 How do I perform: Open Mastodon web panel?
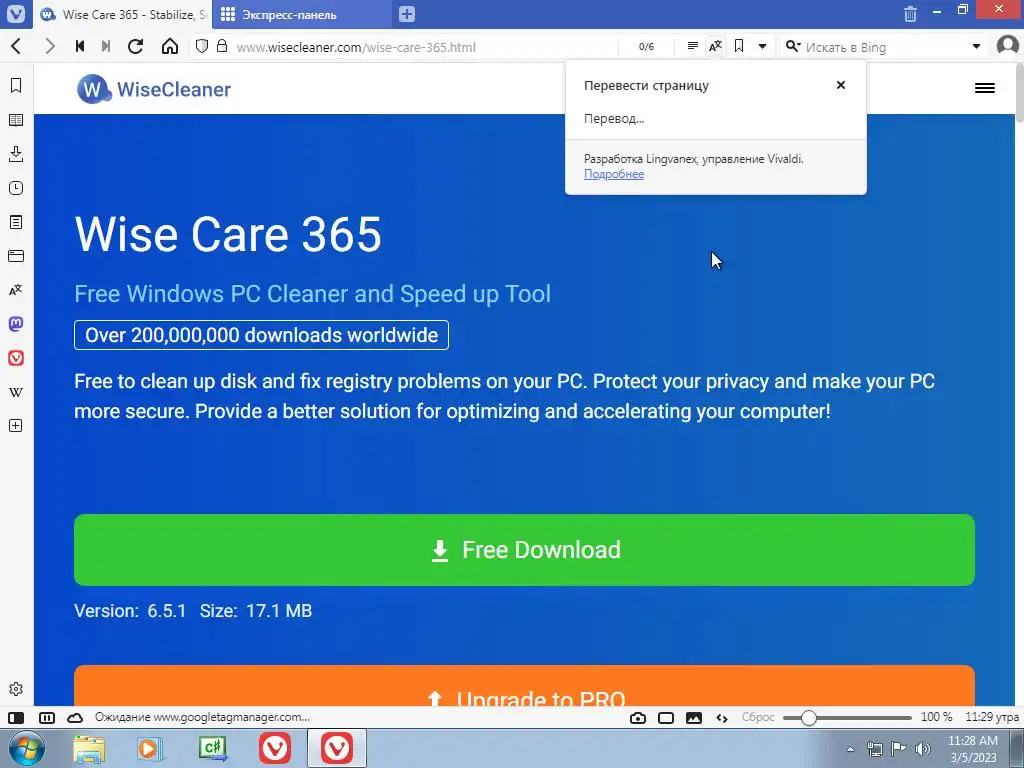point(16,324)
